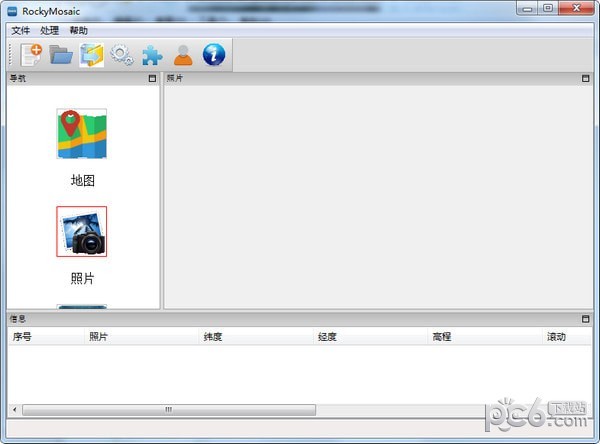The width and height of the screenshot is (600, 444).
Task: Open the 帮助 menu
Action: pyautogui.click(x=79, y=31)
